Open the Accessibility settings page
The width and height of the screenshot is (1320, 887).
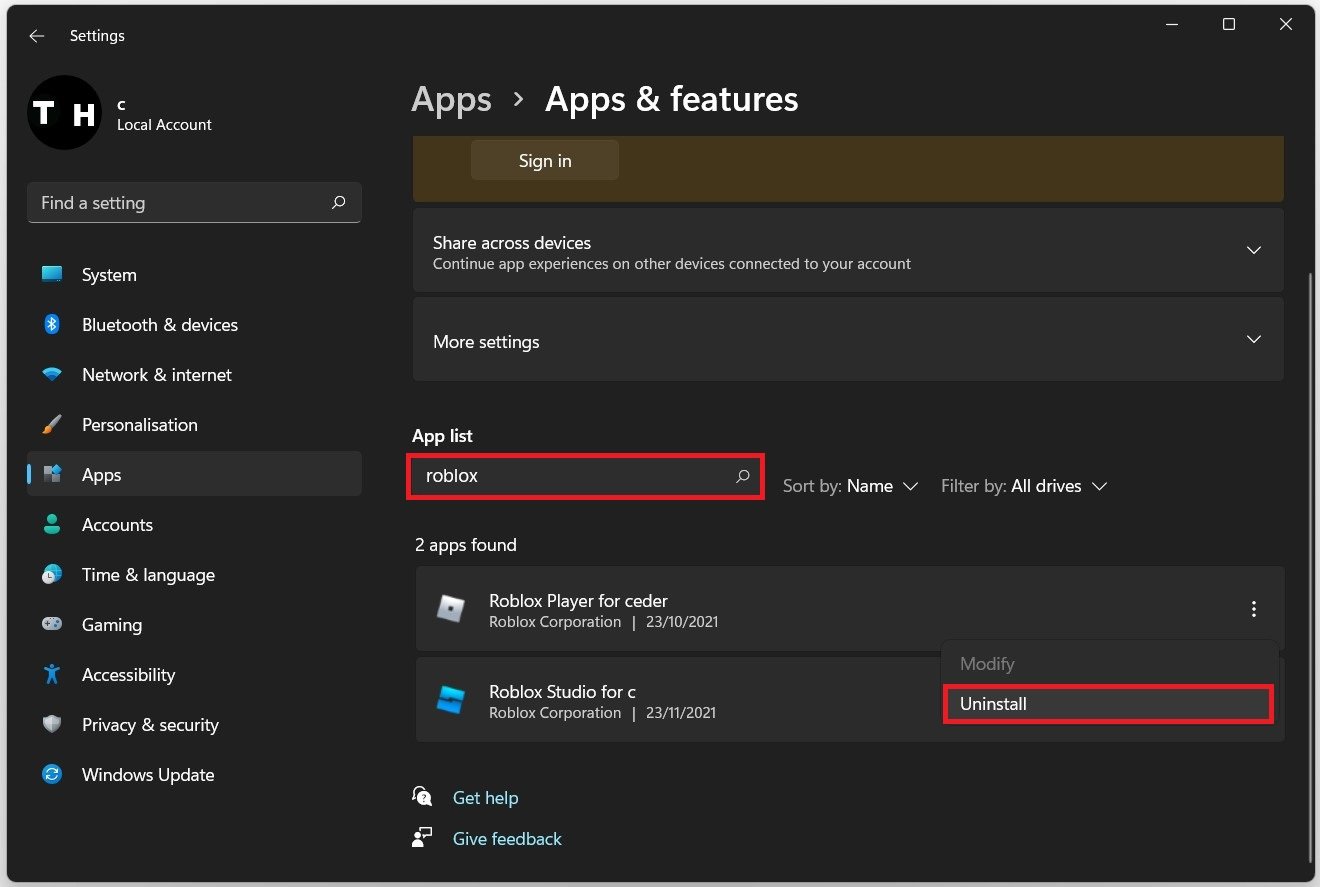click(x=128, y=675)
